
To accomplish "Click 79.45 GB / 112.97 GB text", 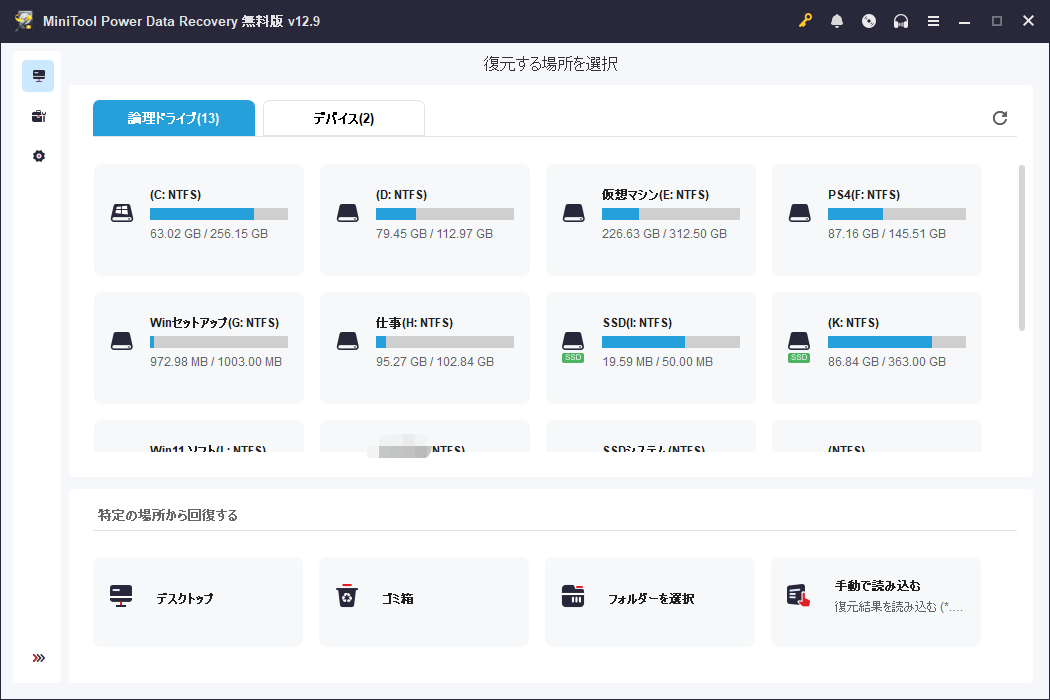I will [x=435, y=234].
